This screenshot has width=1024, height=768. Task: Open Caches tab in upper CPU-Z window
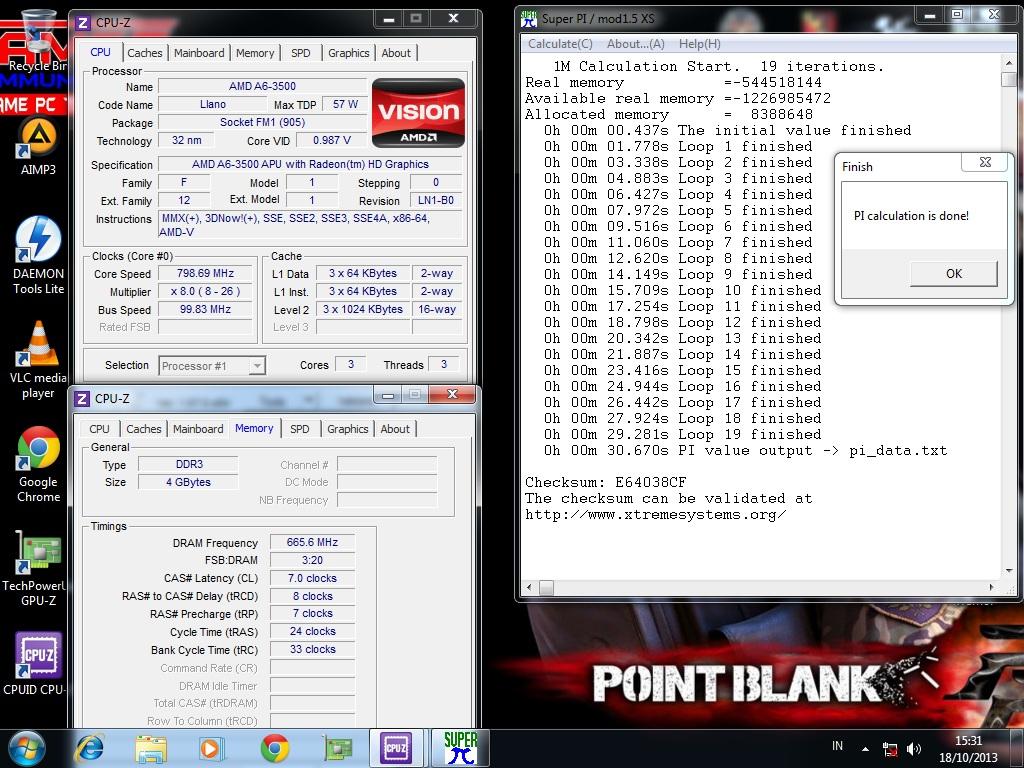click(144, 53)
